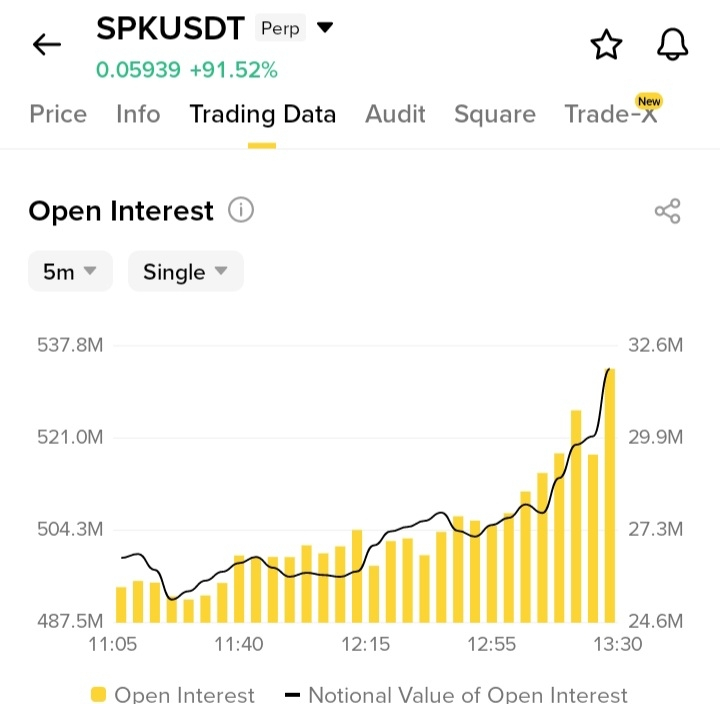Screen dimensions: 720x704
Task: Tap the SPKUSDT symbol title
Action: coord(170,28)
